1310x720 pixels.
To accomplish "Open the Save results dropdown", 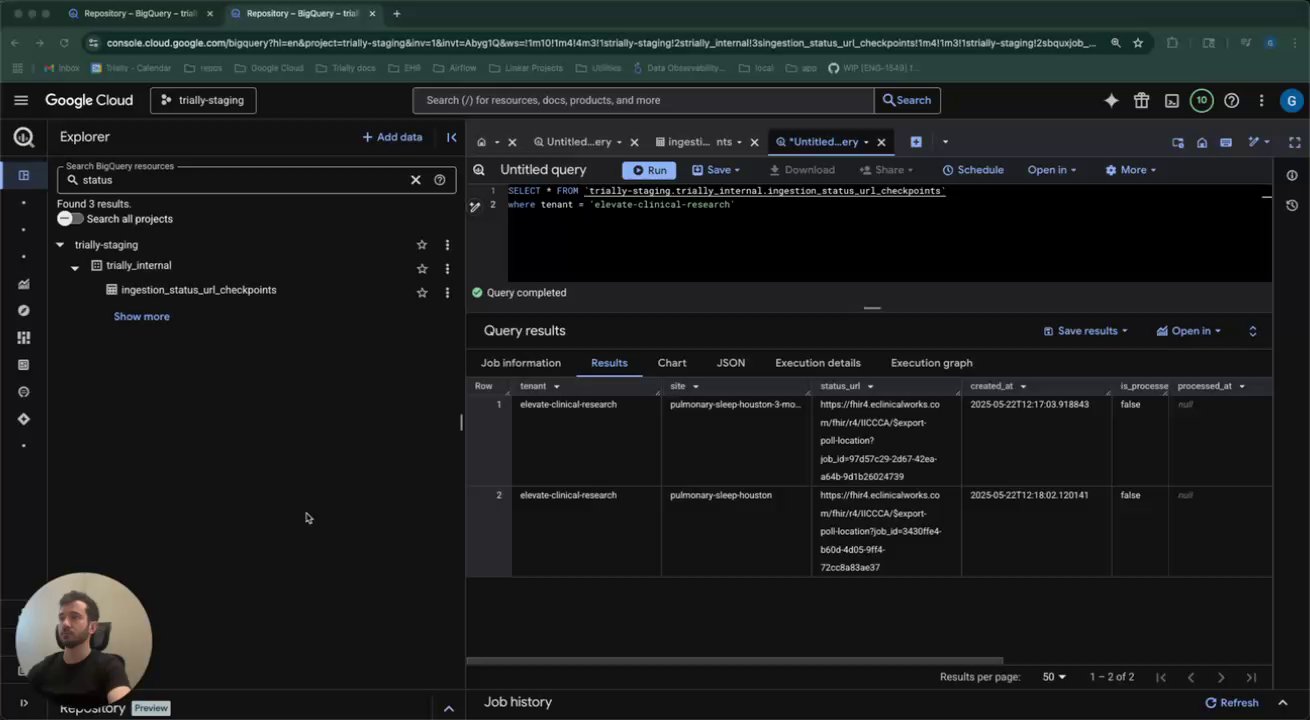I will (x=1085, y=331).
